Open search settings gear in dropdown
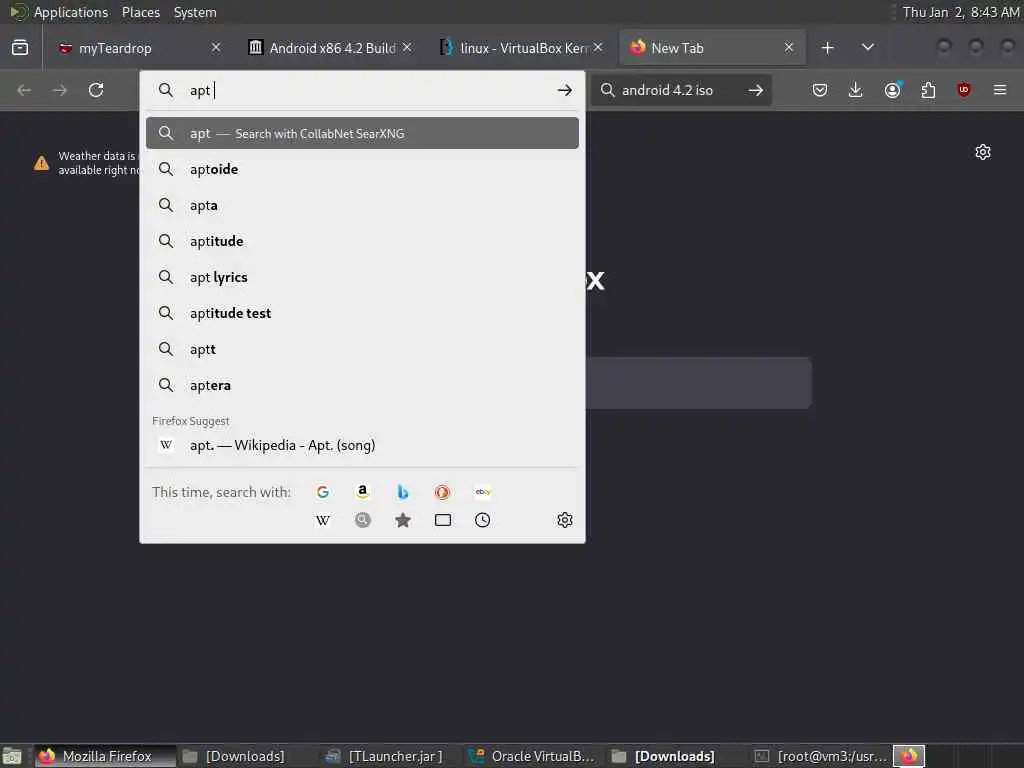Image resolution: width=1024 pixels, height=768 pixels. point(565,520)
